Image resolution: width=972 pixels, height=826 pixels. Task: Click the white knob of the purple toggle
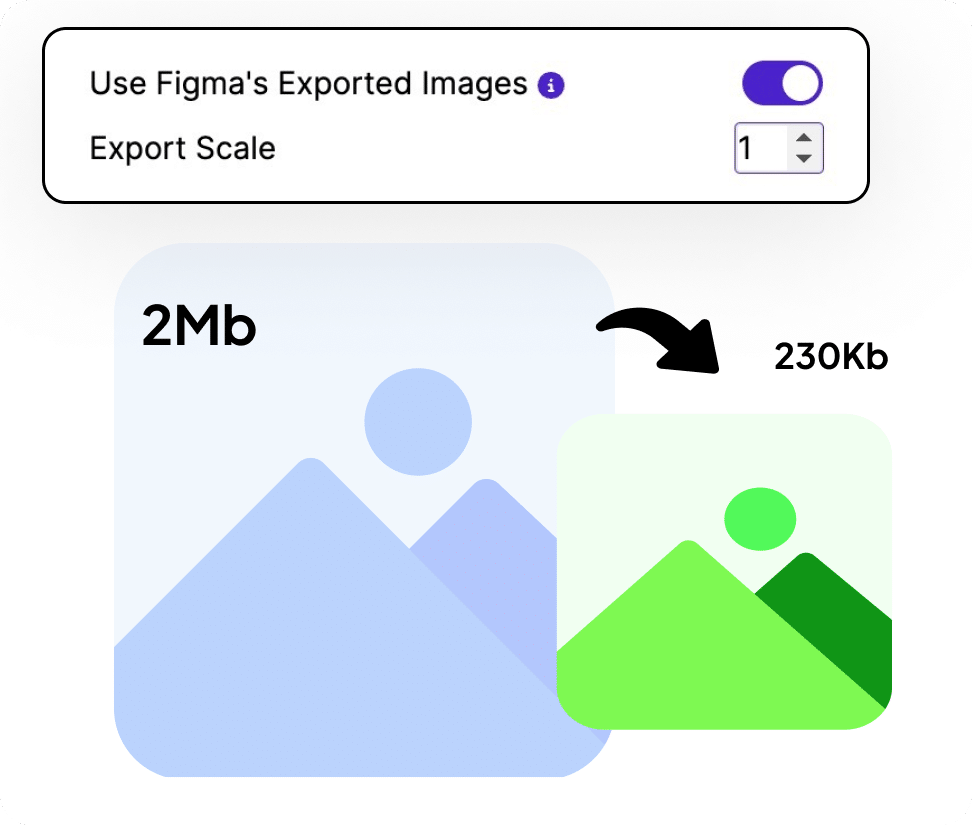[x=800, y=83]
